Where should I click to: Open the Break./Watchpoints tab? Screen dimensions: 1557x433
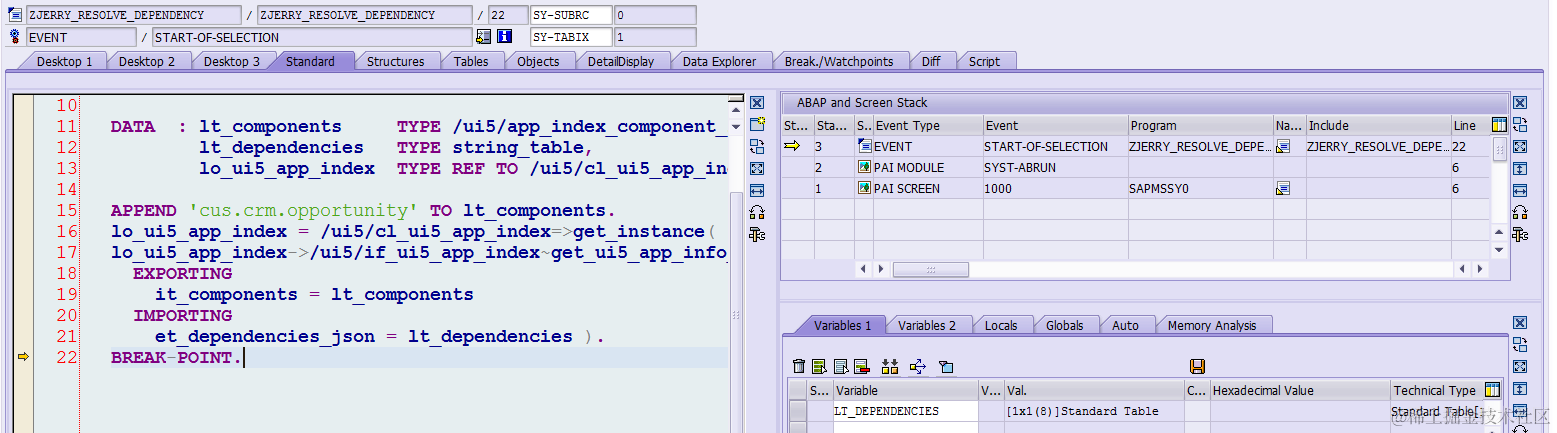839,61
